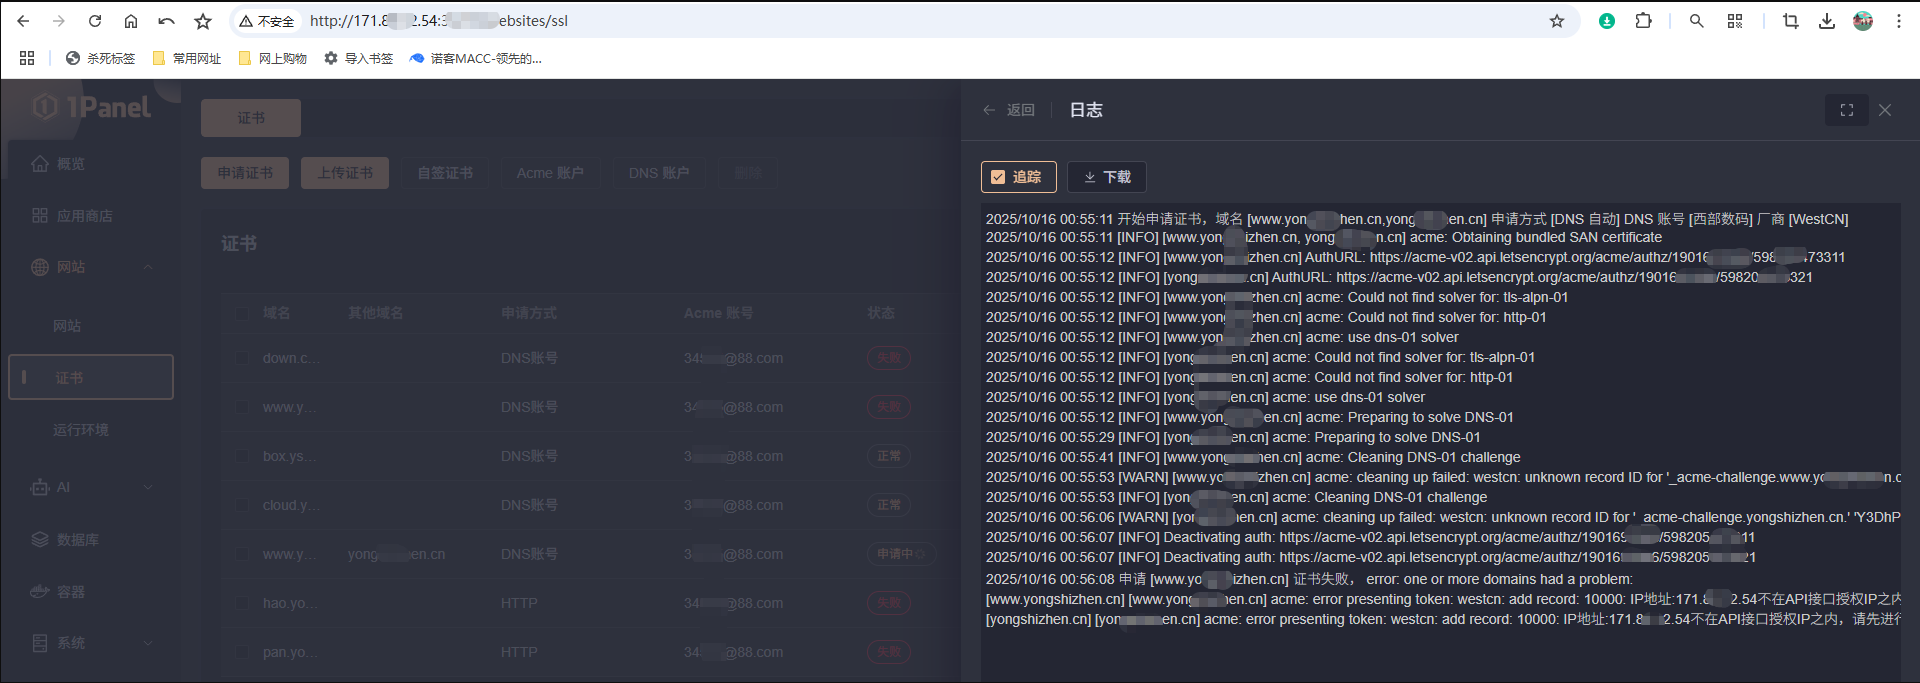
Task: Open browser downloads icon
Action: tap(1826, 21)
